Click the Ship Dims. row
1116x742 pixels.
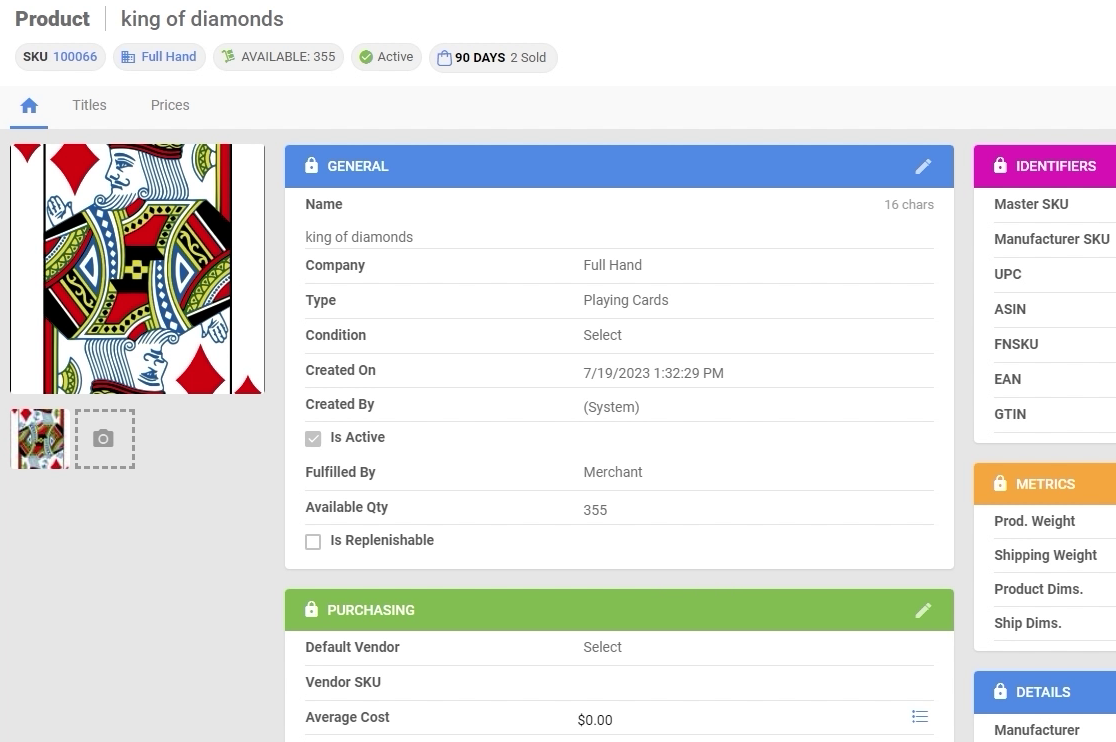coord(1055,623)
